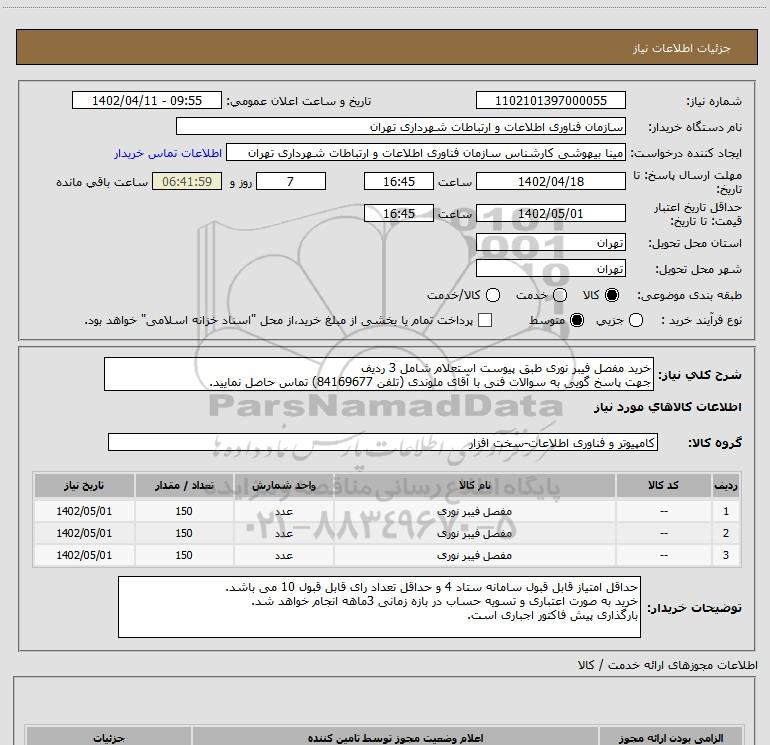Click response deadline date 1402/04/18
Image resolution: width=770 pixels, height=745 pixels.
tap(550, 181)
